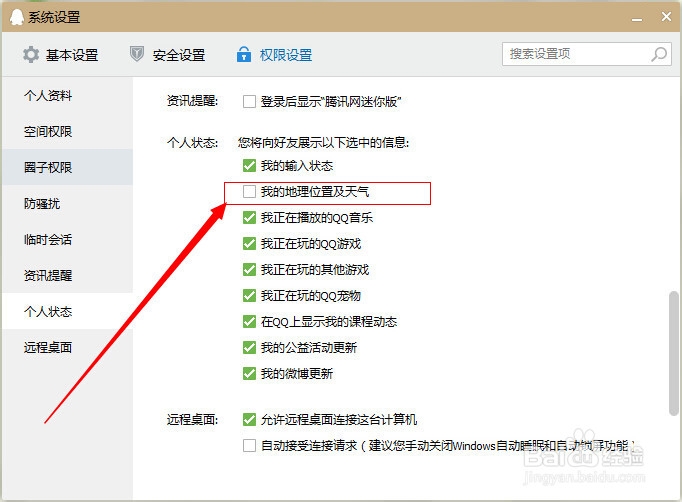Screen dimensions: 682x502
Task: Click the blue lock icon for 权限设置
Action: point(244,54)
